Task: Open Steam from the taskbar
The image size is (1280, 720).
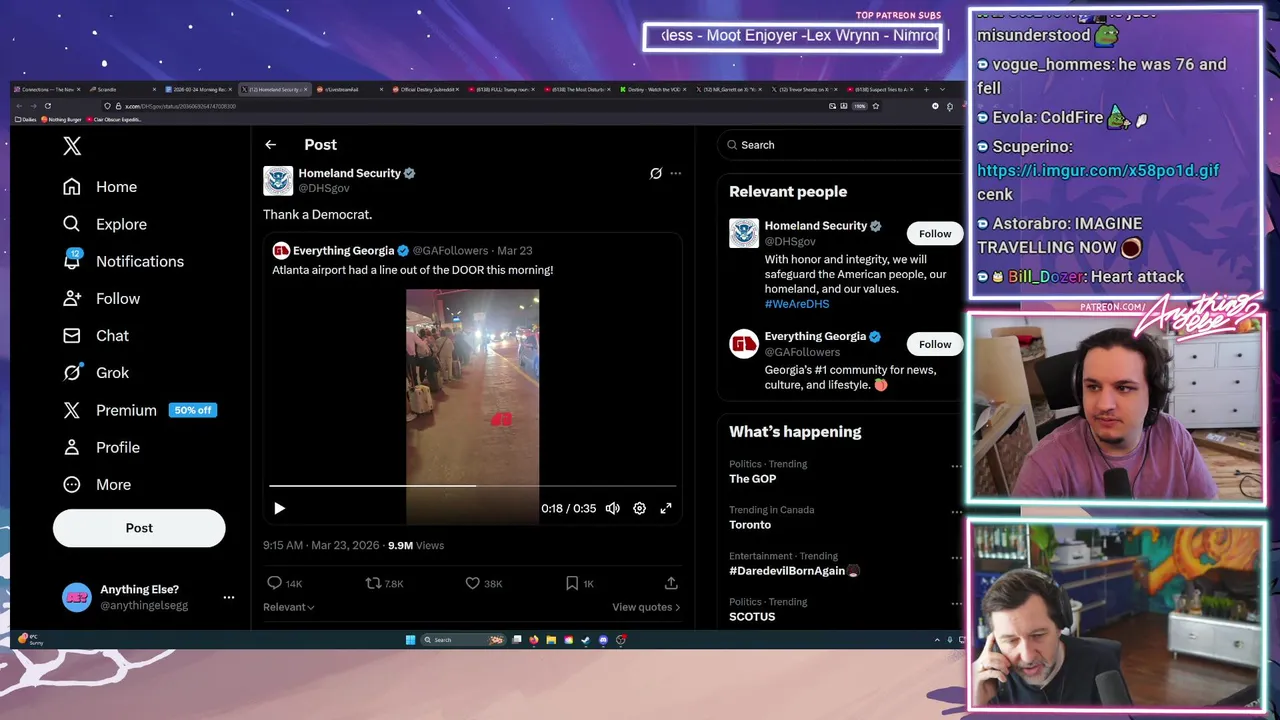Action: coord(586,639)
